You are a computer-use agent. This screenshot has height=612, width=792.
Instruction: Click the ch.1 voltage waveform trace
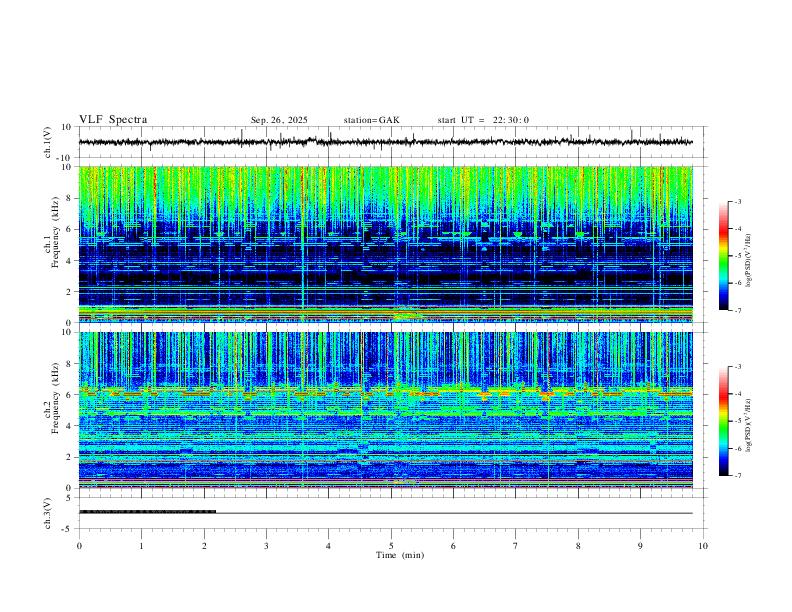(386, 142)
